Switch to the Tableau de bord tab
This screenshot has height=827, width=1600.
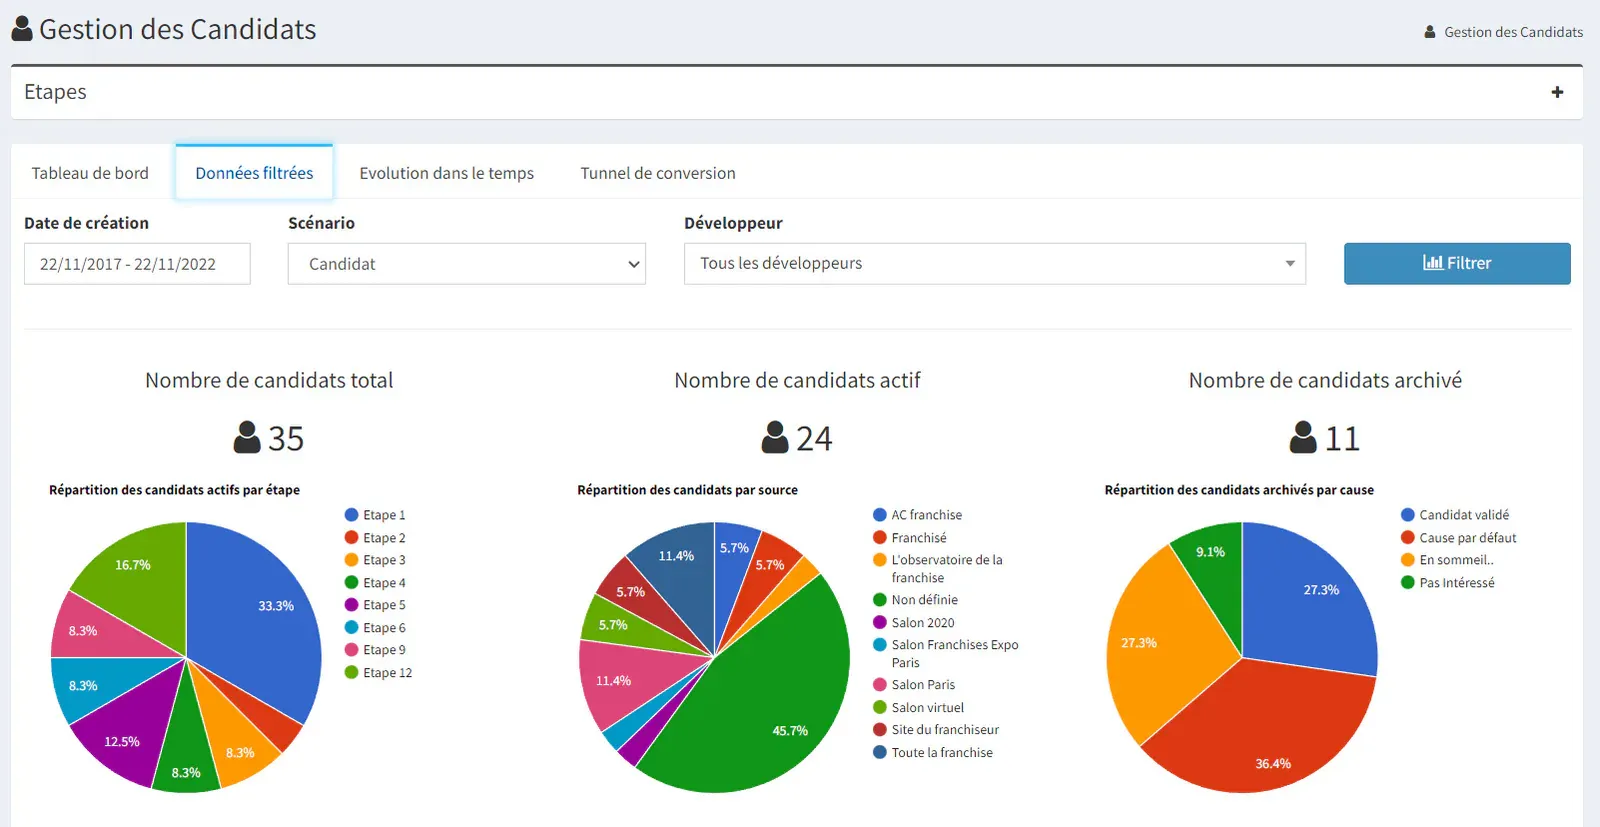(x=90, y=173)
